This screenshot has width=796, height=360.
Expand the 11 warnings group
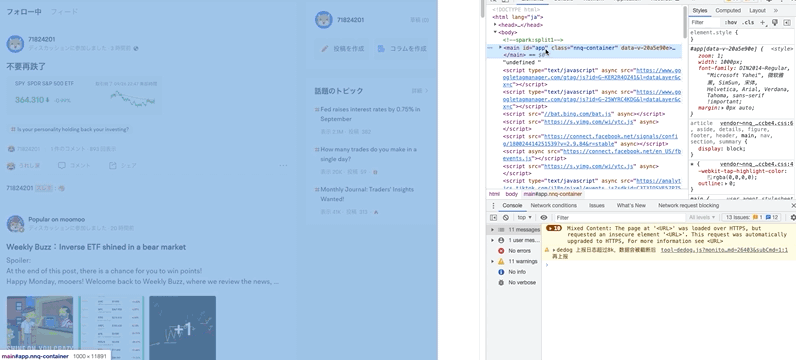[491, 261]
